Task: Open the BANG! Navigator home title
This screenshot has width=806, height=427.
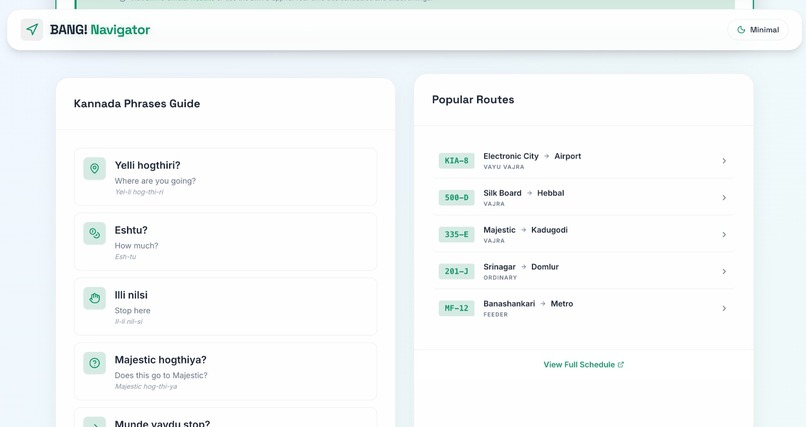Action: [x=100, y=30]
